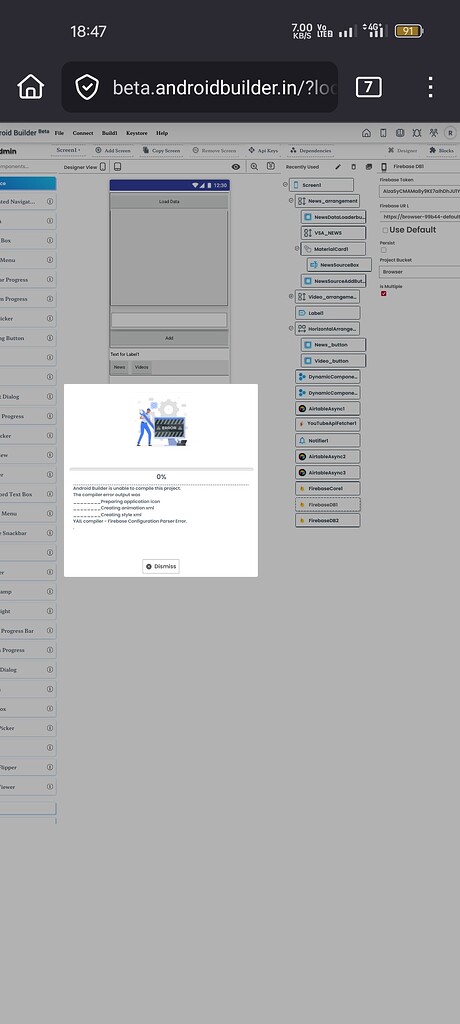
Task: Toggle the Use Default checkbox
Action: [385, 231]
